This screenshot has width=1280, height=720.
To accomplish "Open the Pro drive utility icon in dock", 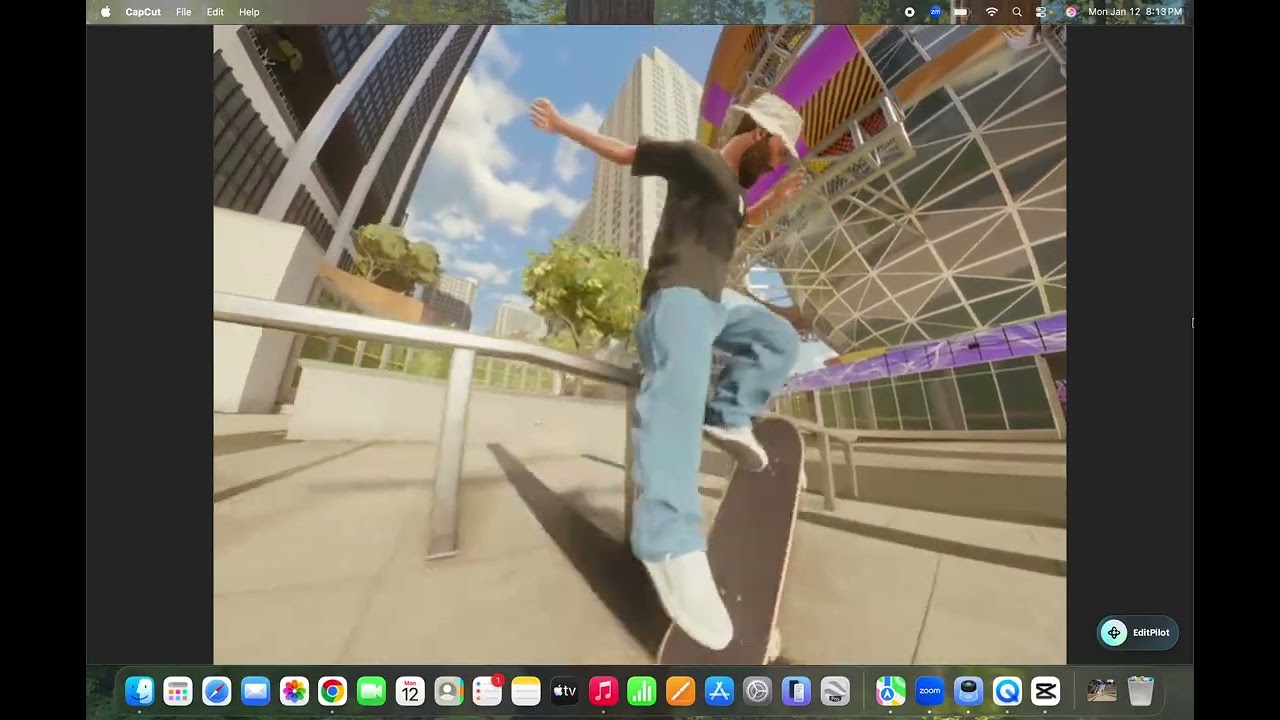I will [x=835, y=691].
